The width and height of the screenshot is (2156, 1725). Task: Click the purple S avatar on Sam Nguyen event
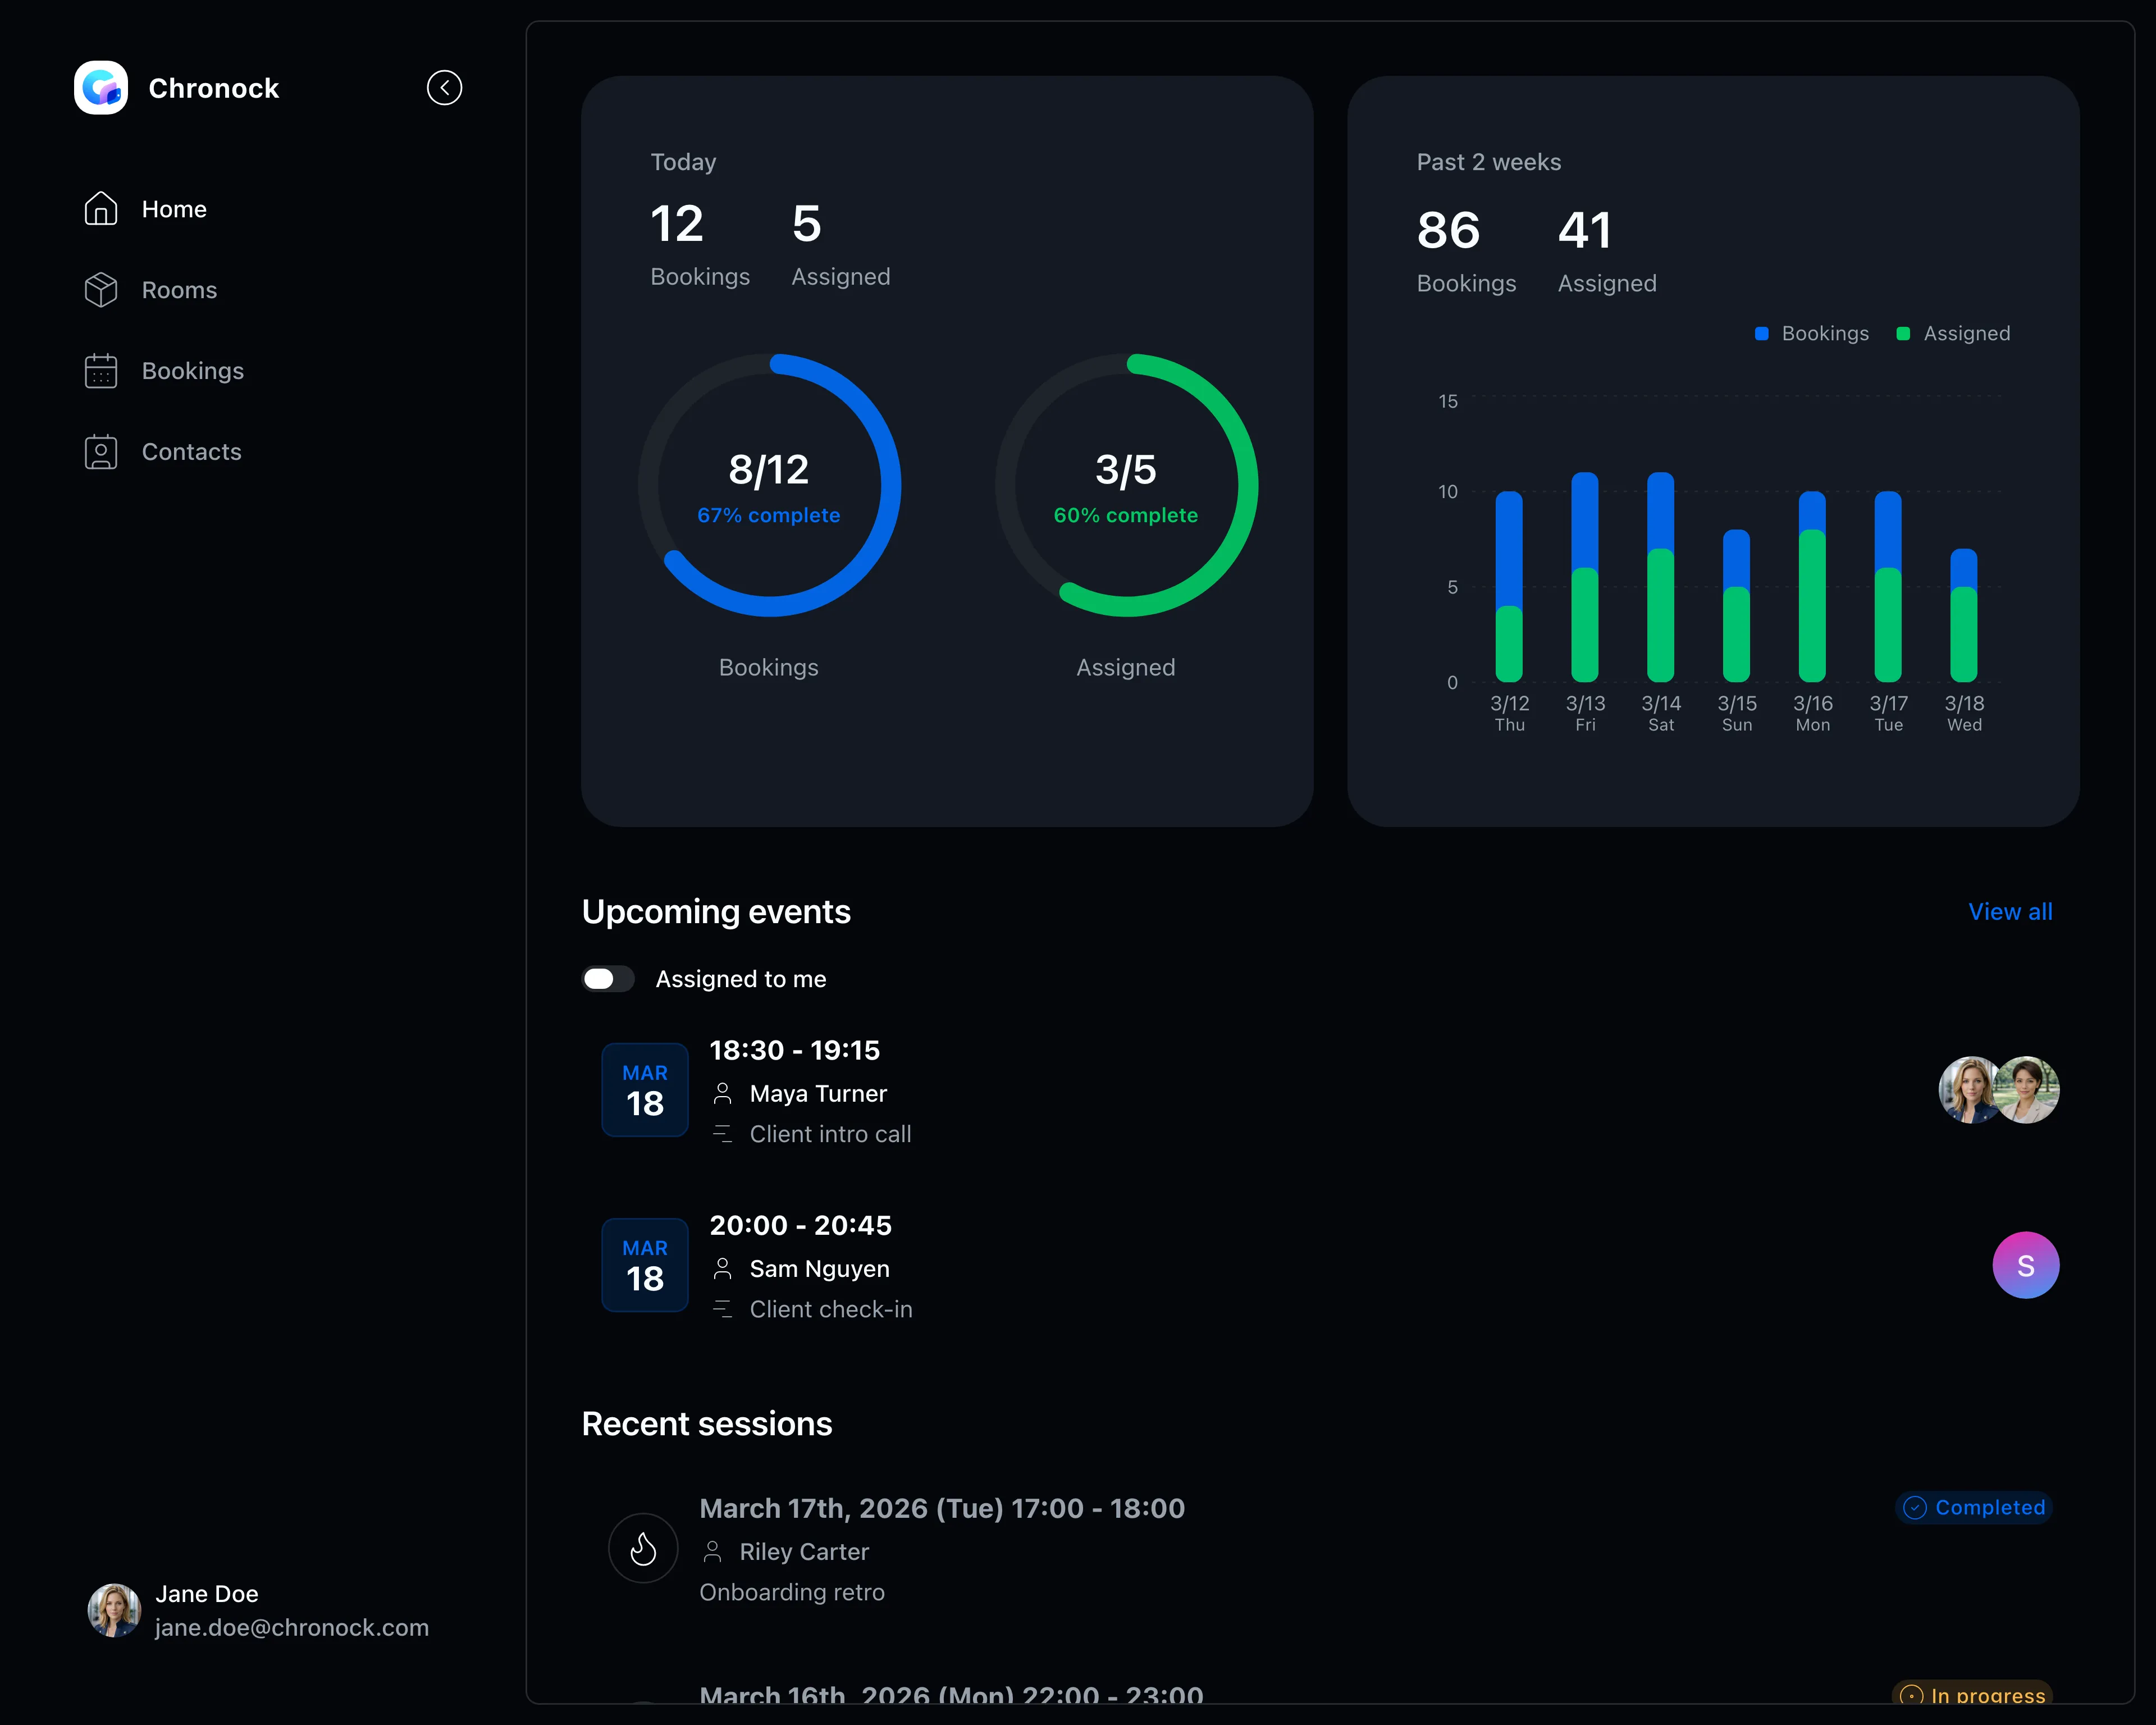coord(2026,1265)
